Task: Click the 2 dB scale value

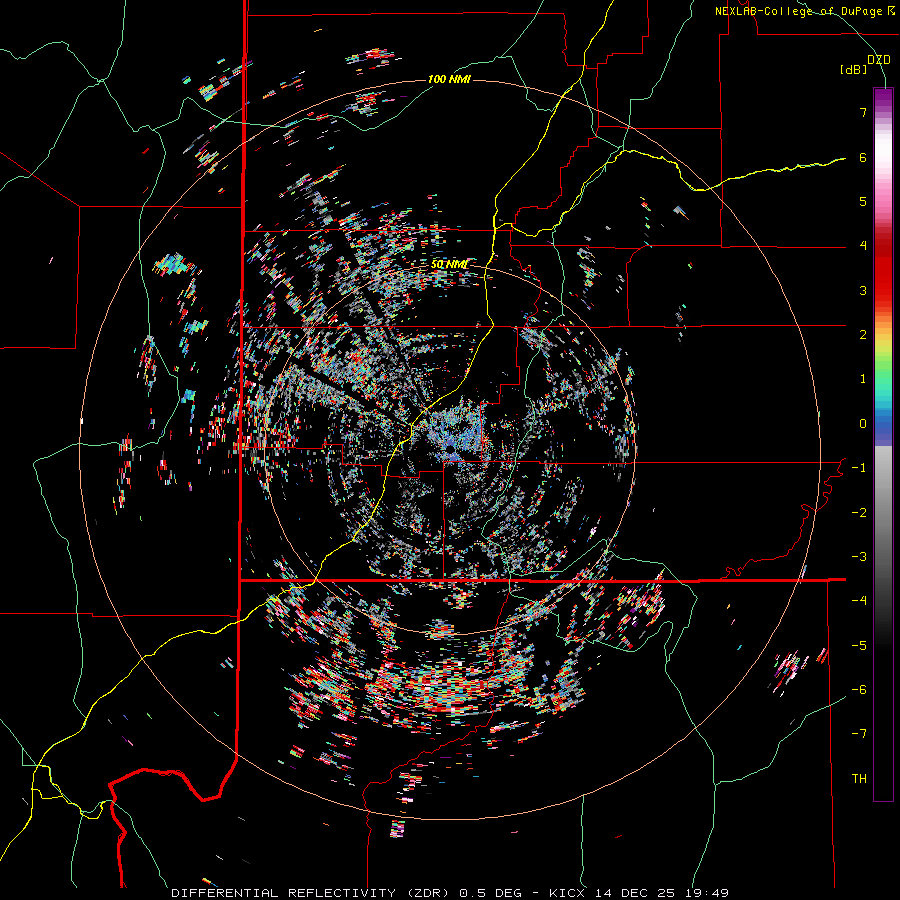Action: [x=863, y=335]
